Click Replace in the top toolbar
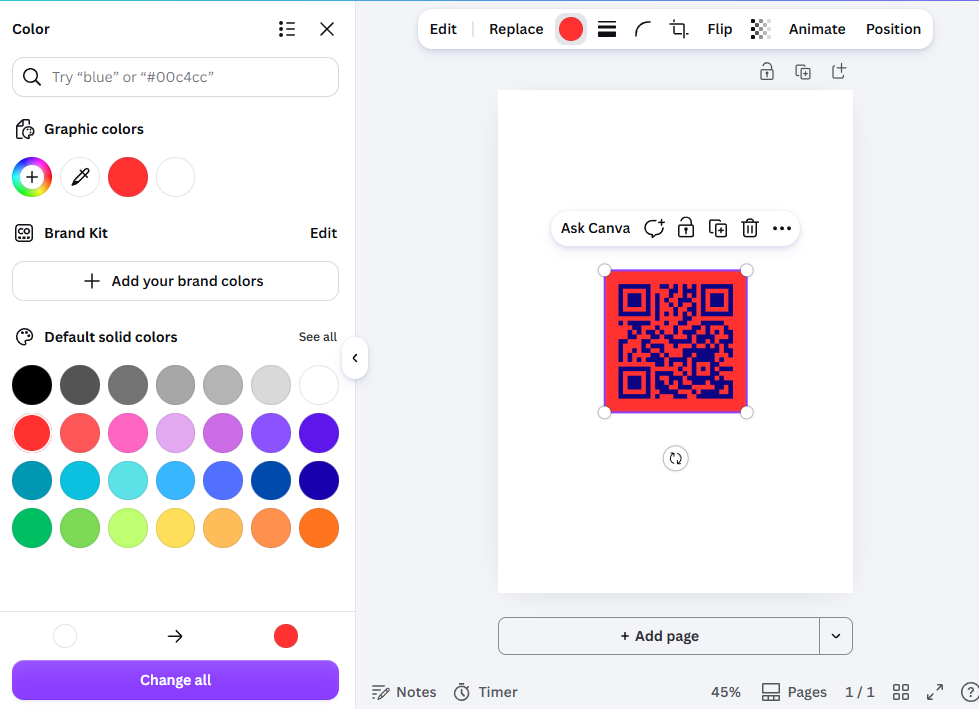This screenshot has height=709, width=979. pos(516,29)
